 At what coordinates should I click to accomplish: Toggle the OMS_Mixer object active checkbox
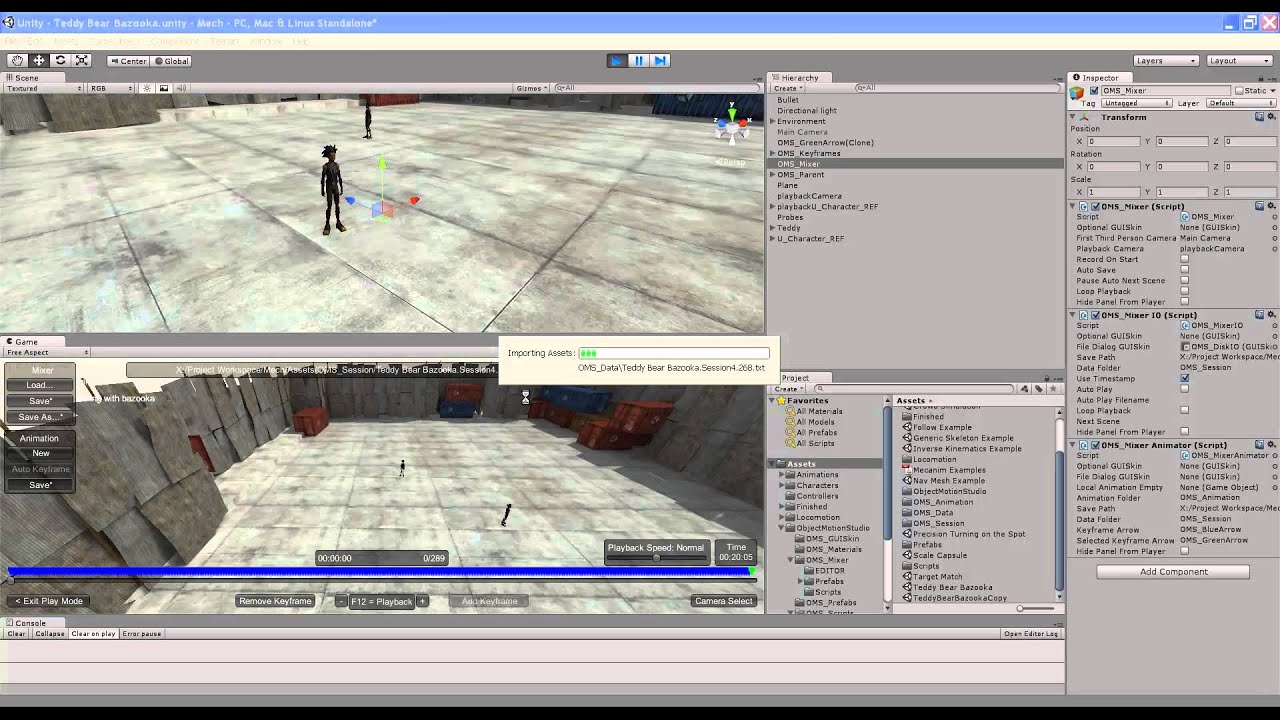click(x=1094, y=91)
